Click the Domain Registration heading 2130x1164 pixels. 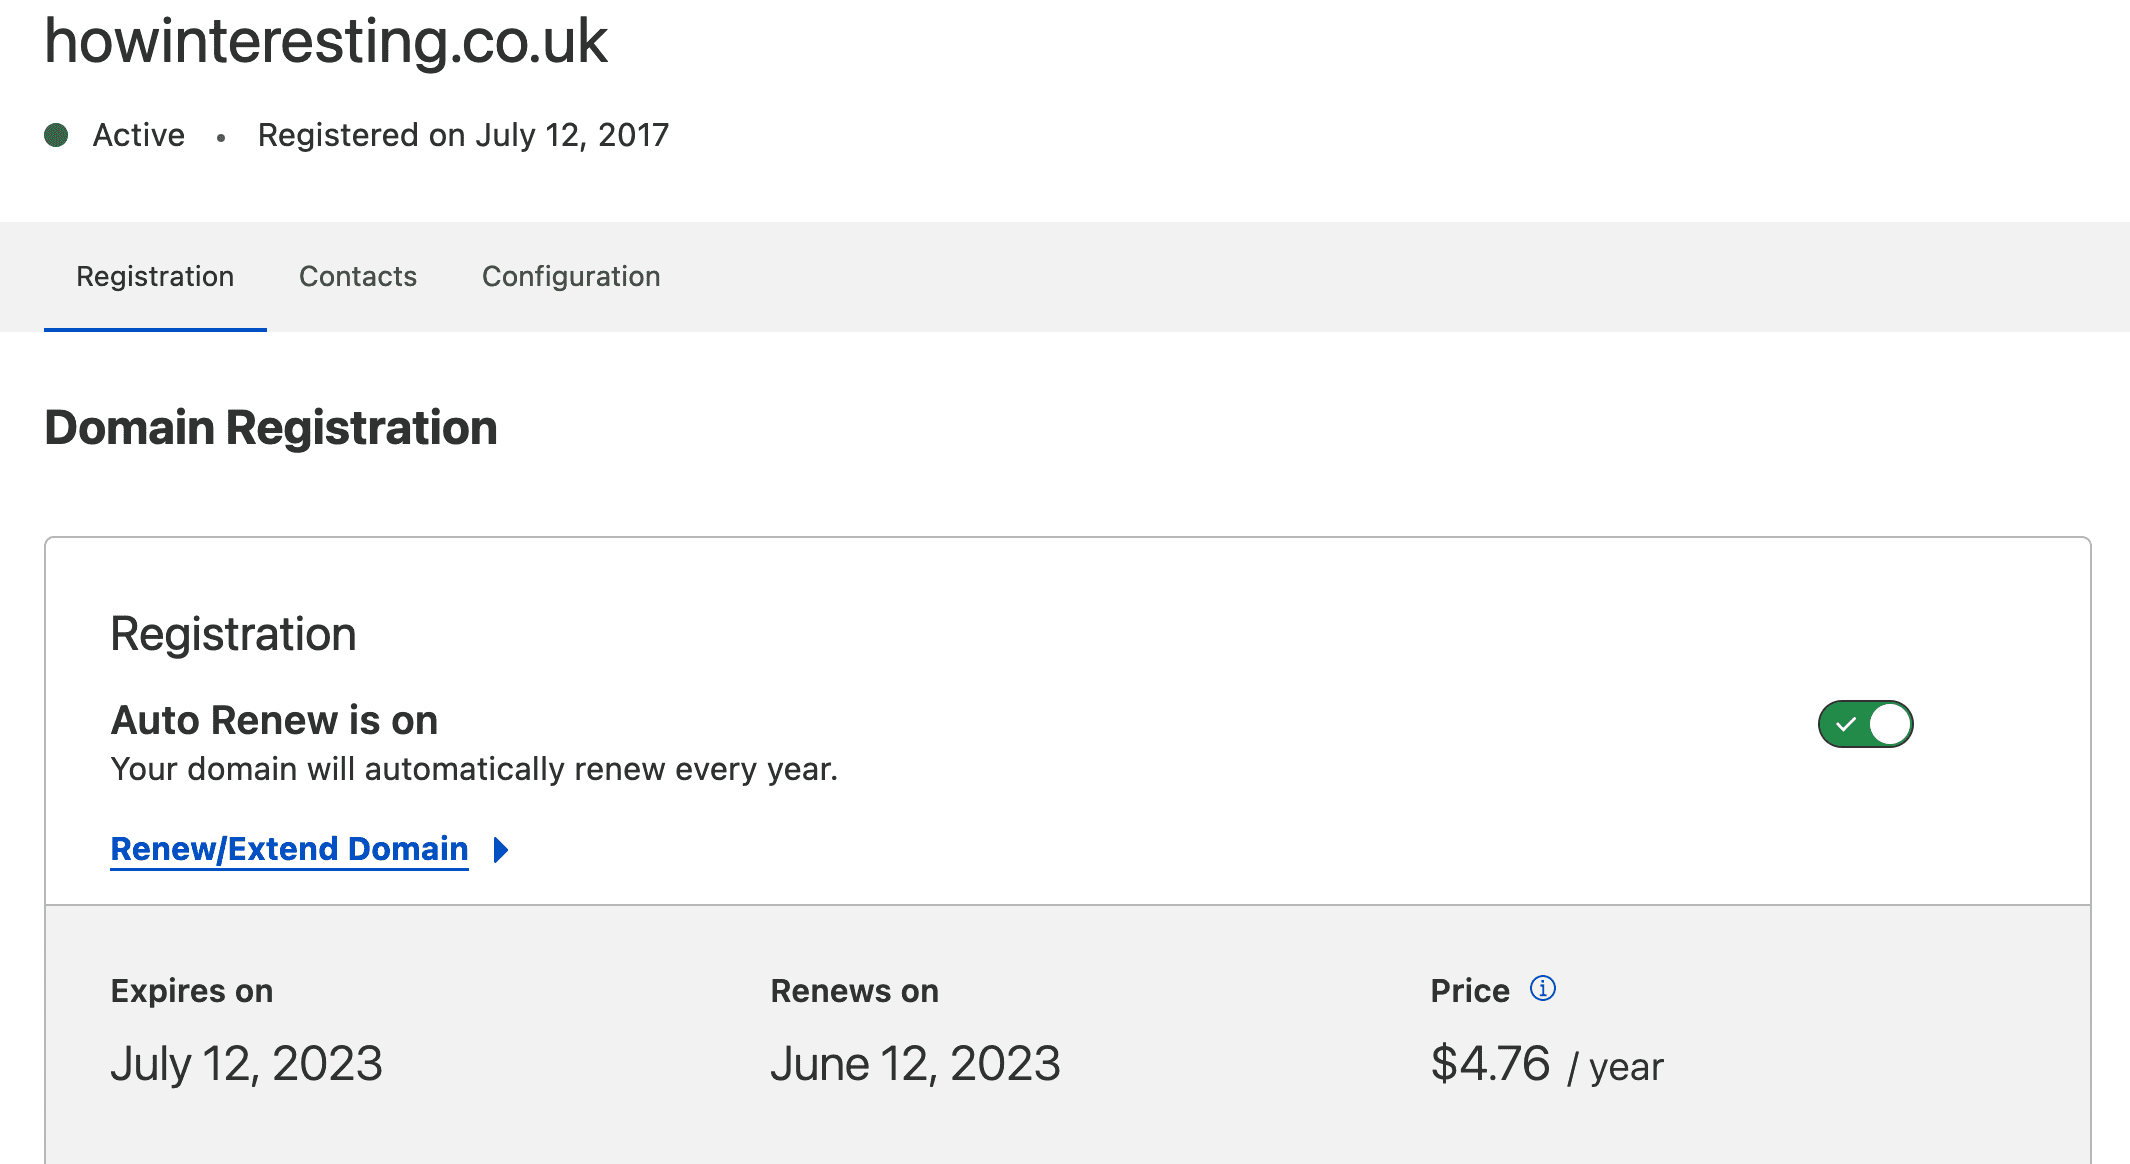tap(271, 428)
